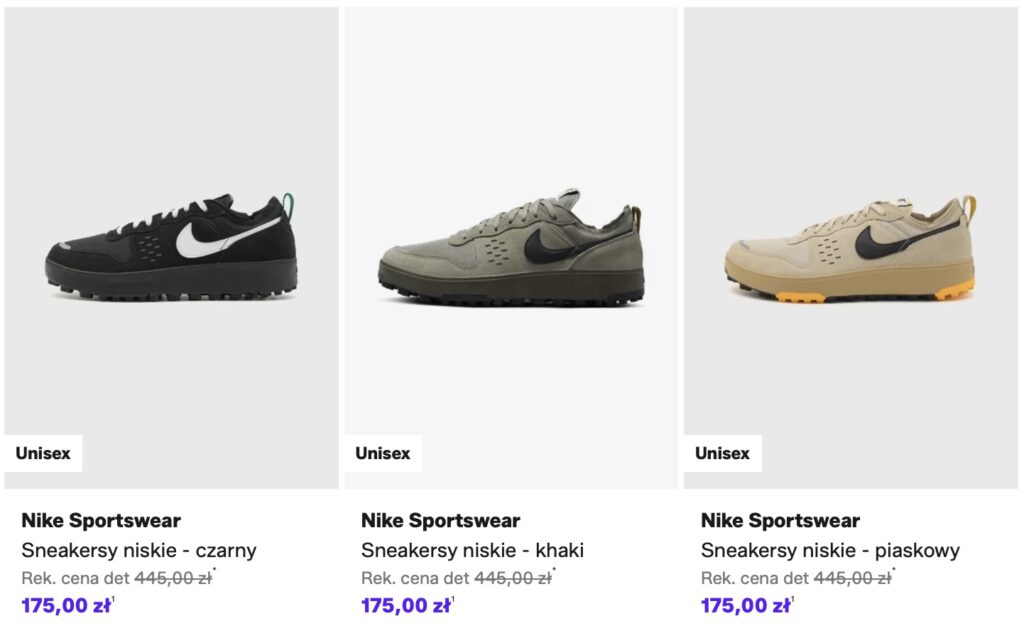This screenshot has height=633, width=1024.
Task: Open the sand-colored Nike sneaker product image
Action: 851,250
